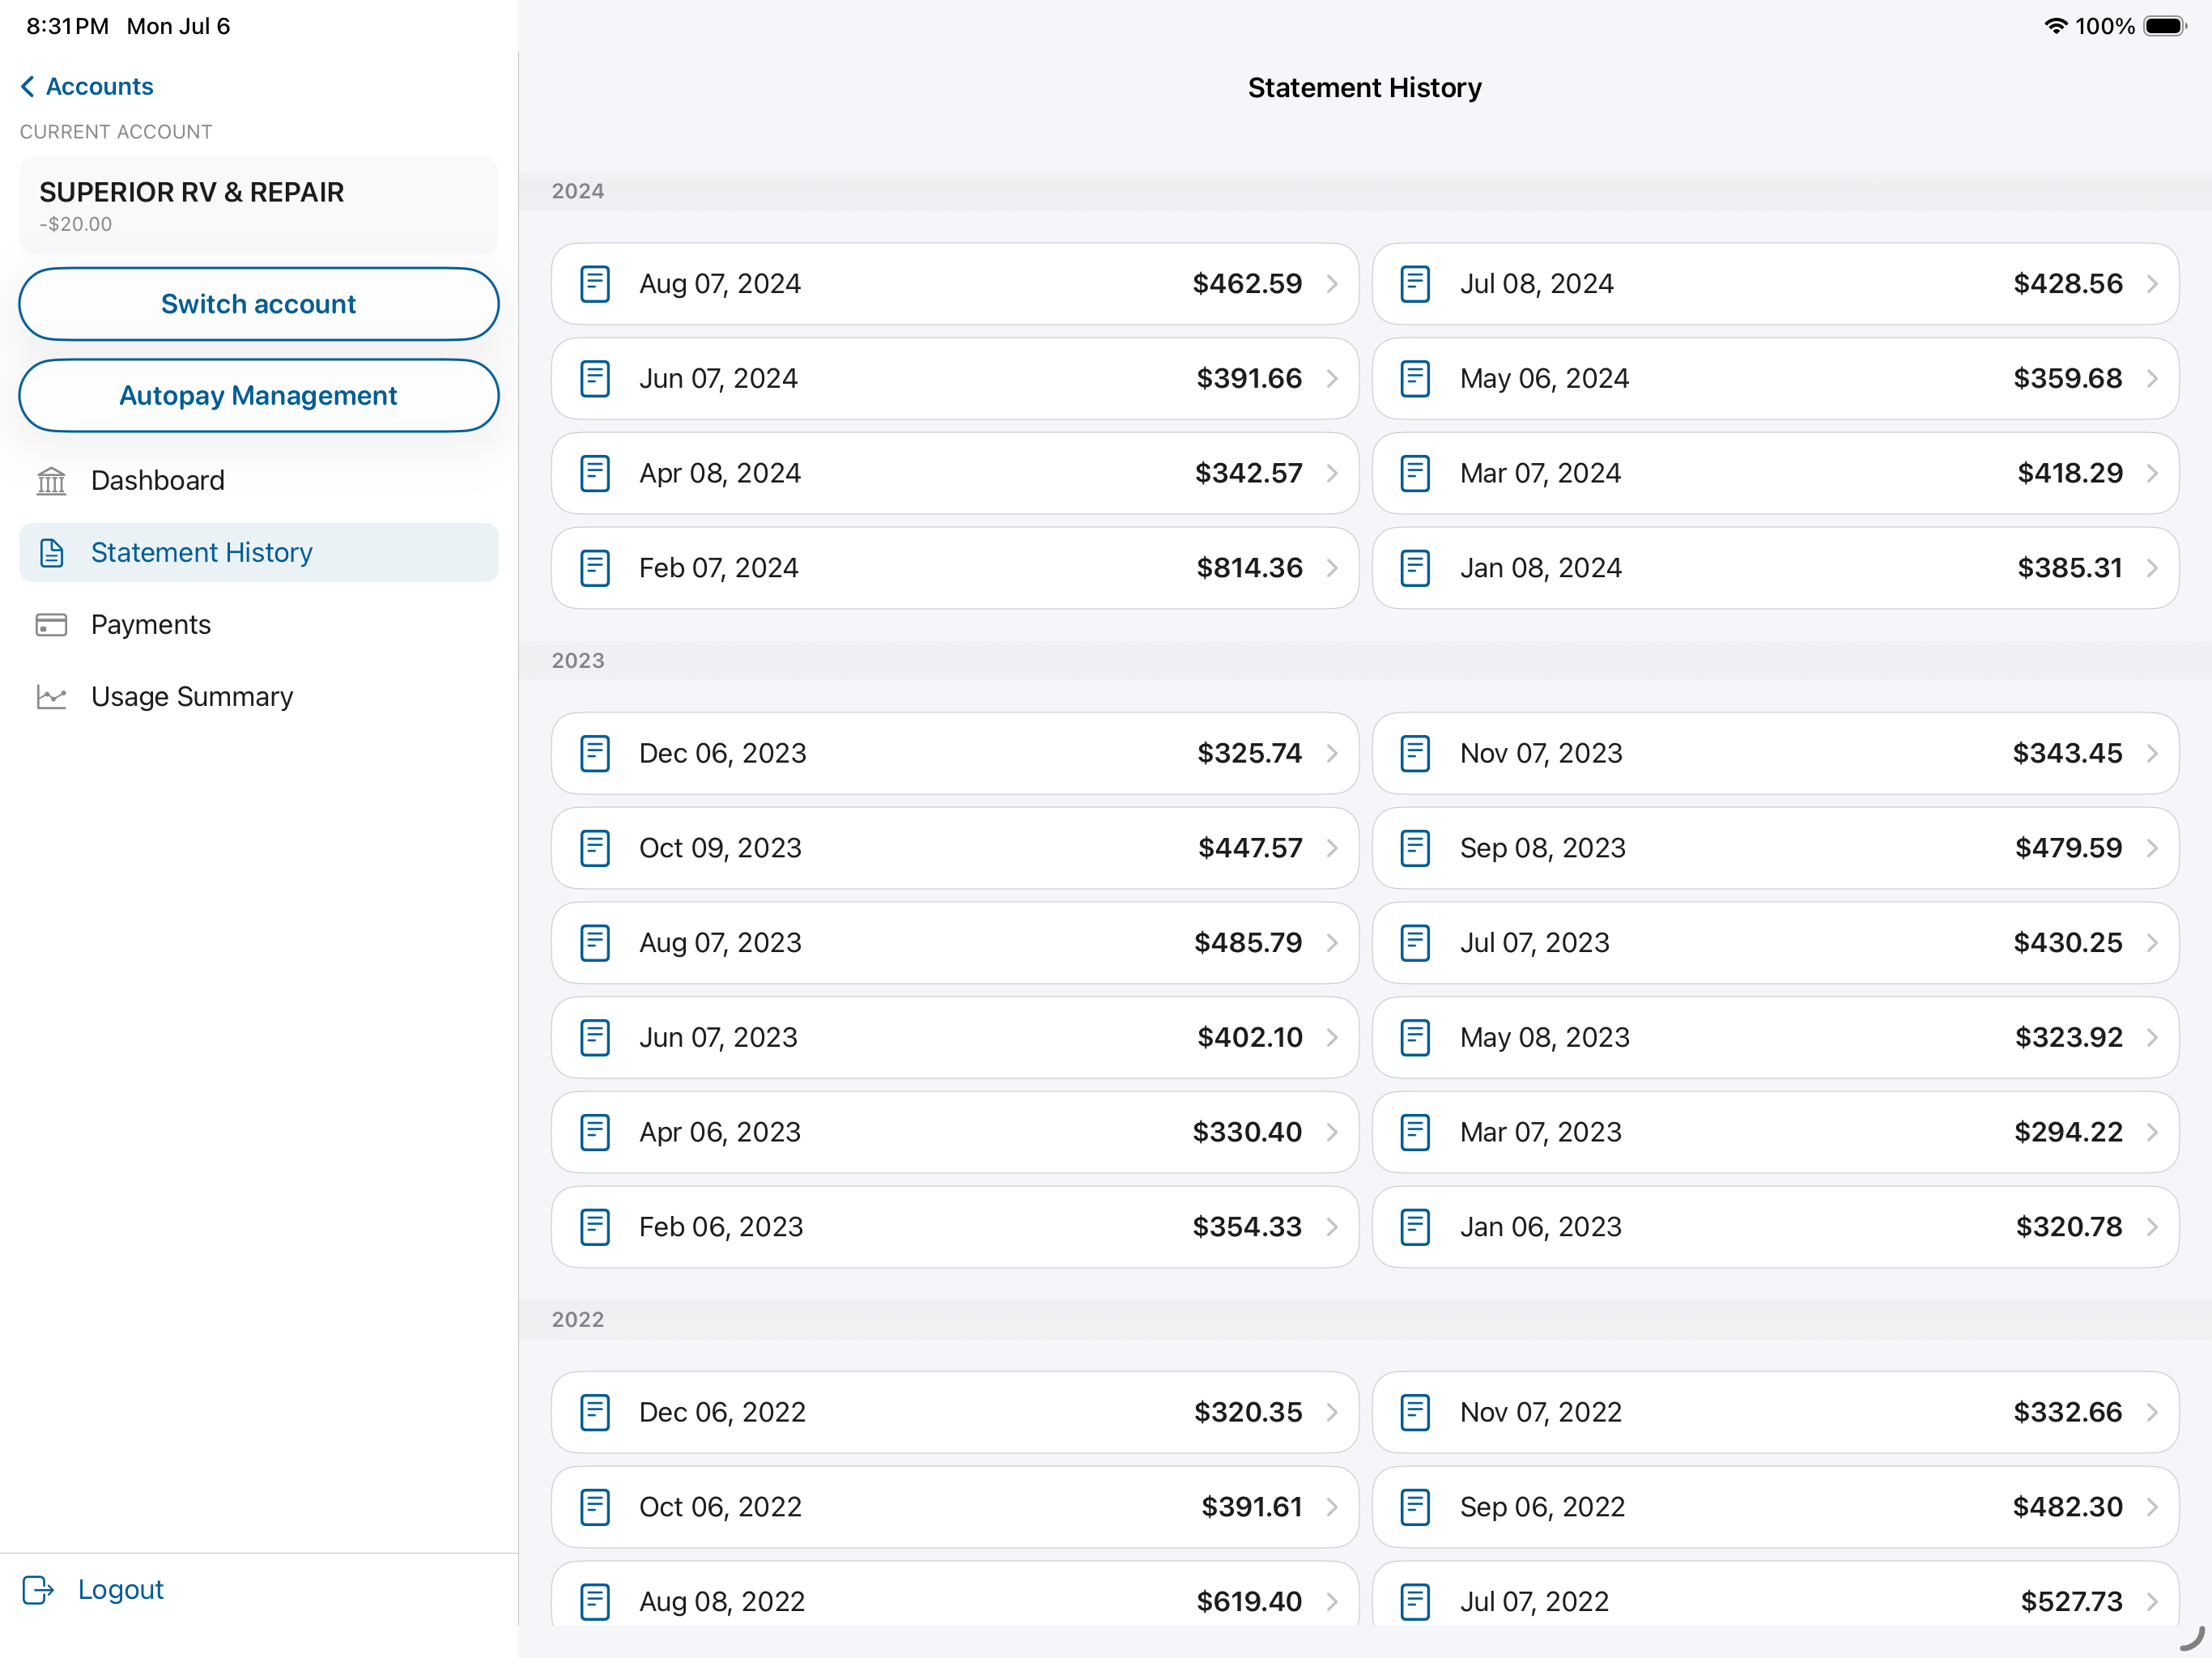
Task: Go back to Accounts
Action: (87, 87)
